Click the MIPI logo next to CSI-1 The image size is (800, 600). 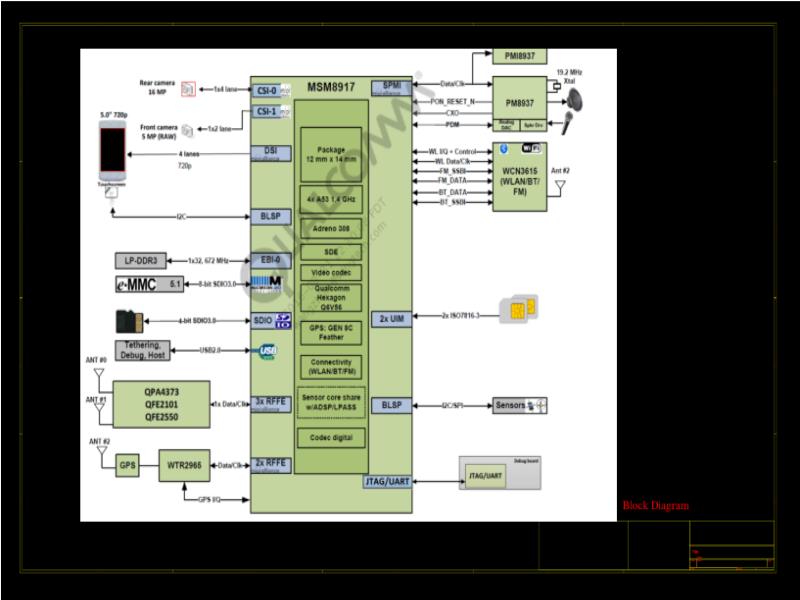pos(285,112)
